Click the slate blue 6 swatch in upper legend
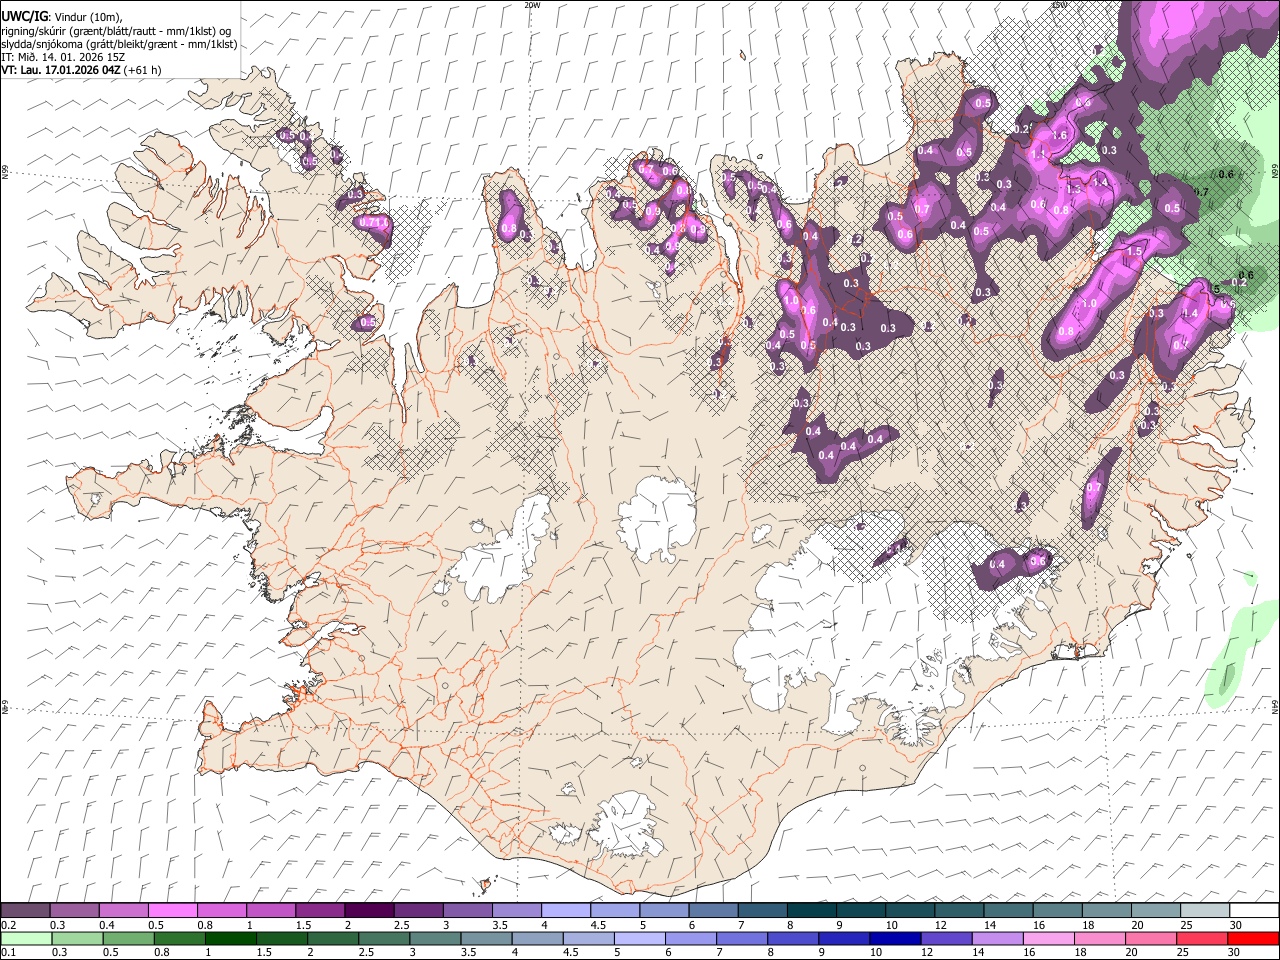1280x960 pixels. click(712, 911)
